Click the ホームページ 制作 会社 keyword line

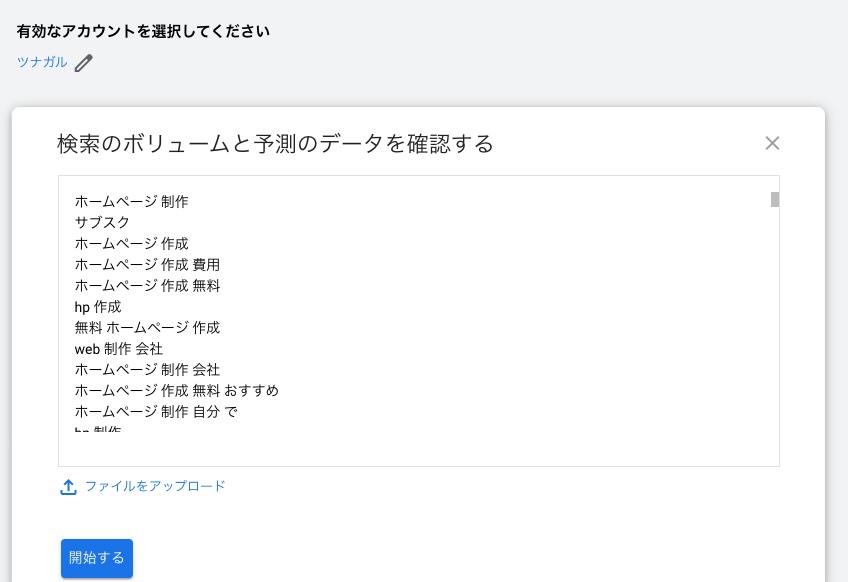(x=147, y=369)
